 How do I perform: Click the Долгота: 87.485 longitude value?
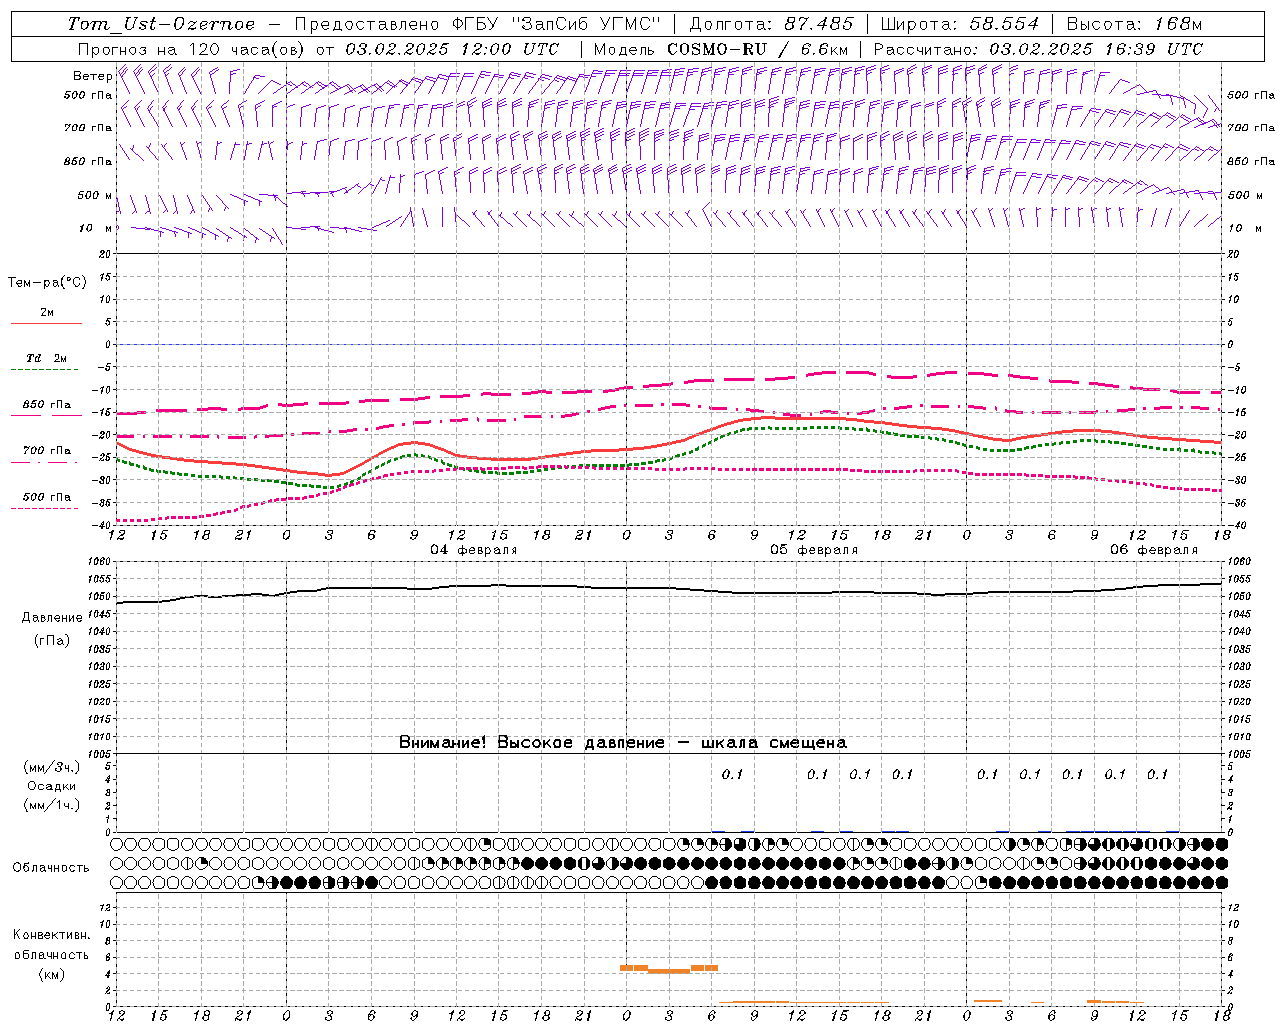pyautogui.click(x=772, y=24)
